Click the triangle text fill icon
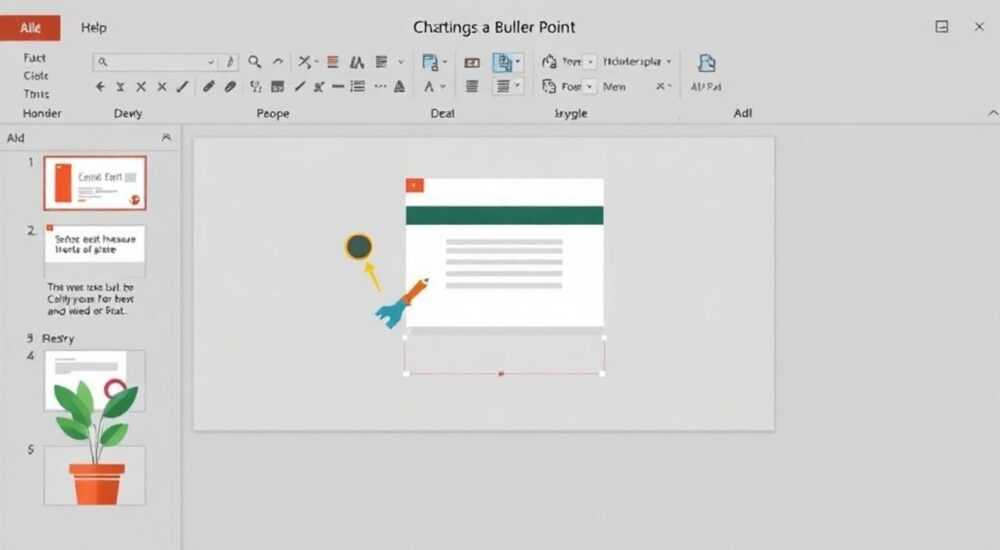 pyautogui.click(x=399, y=86)
